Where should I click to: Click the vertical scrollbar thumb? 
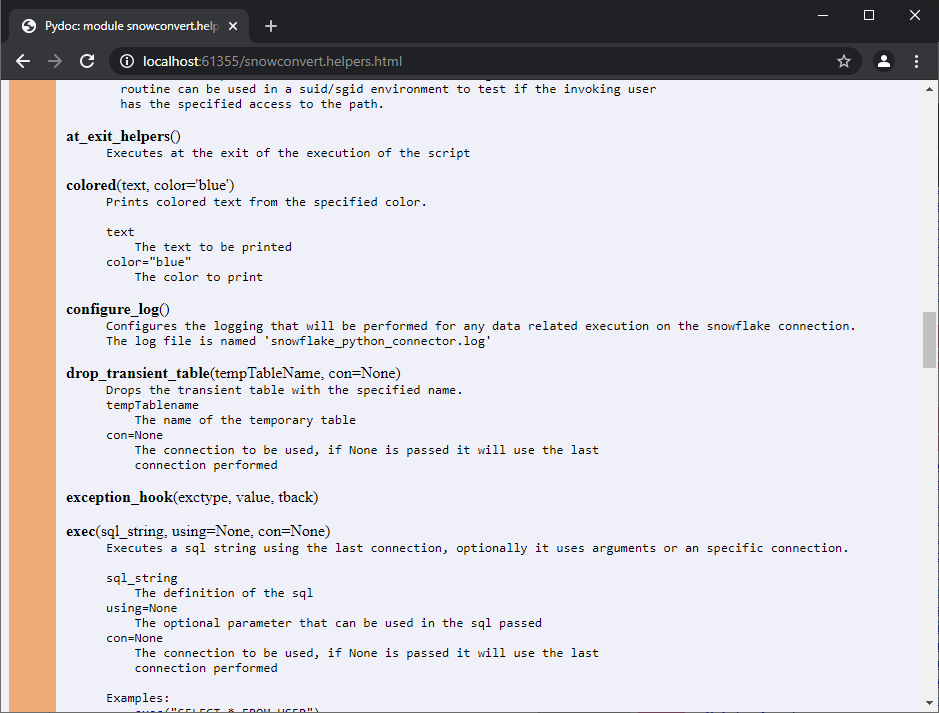pos(928,340)
